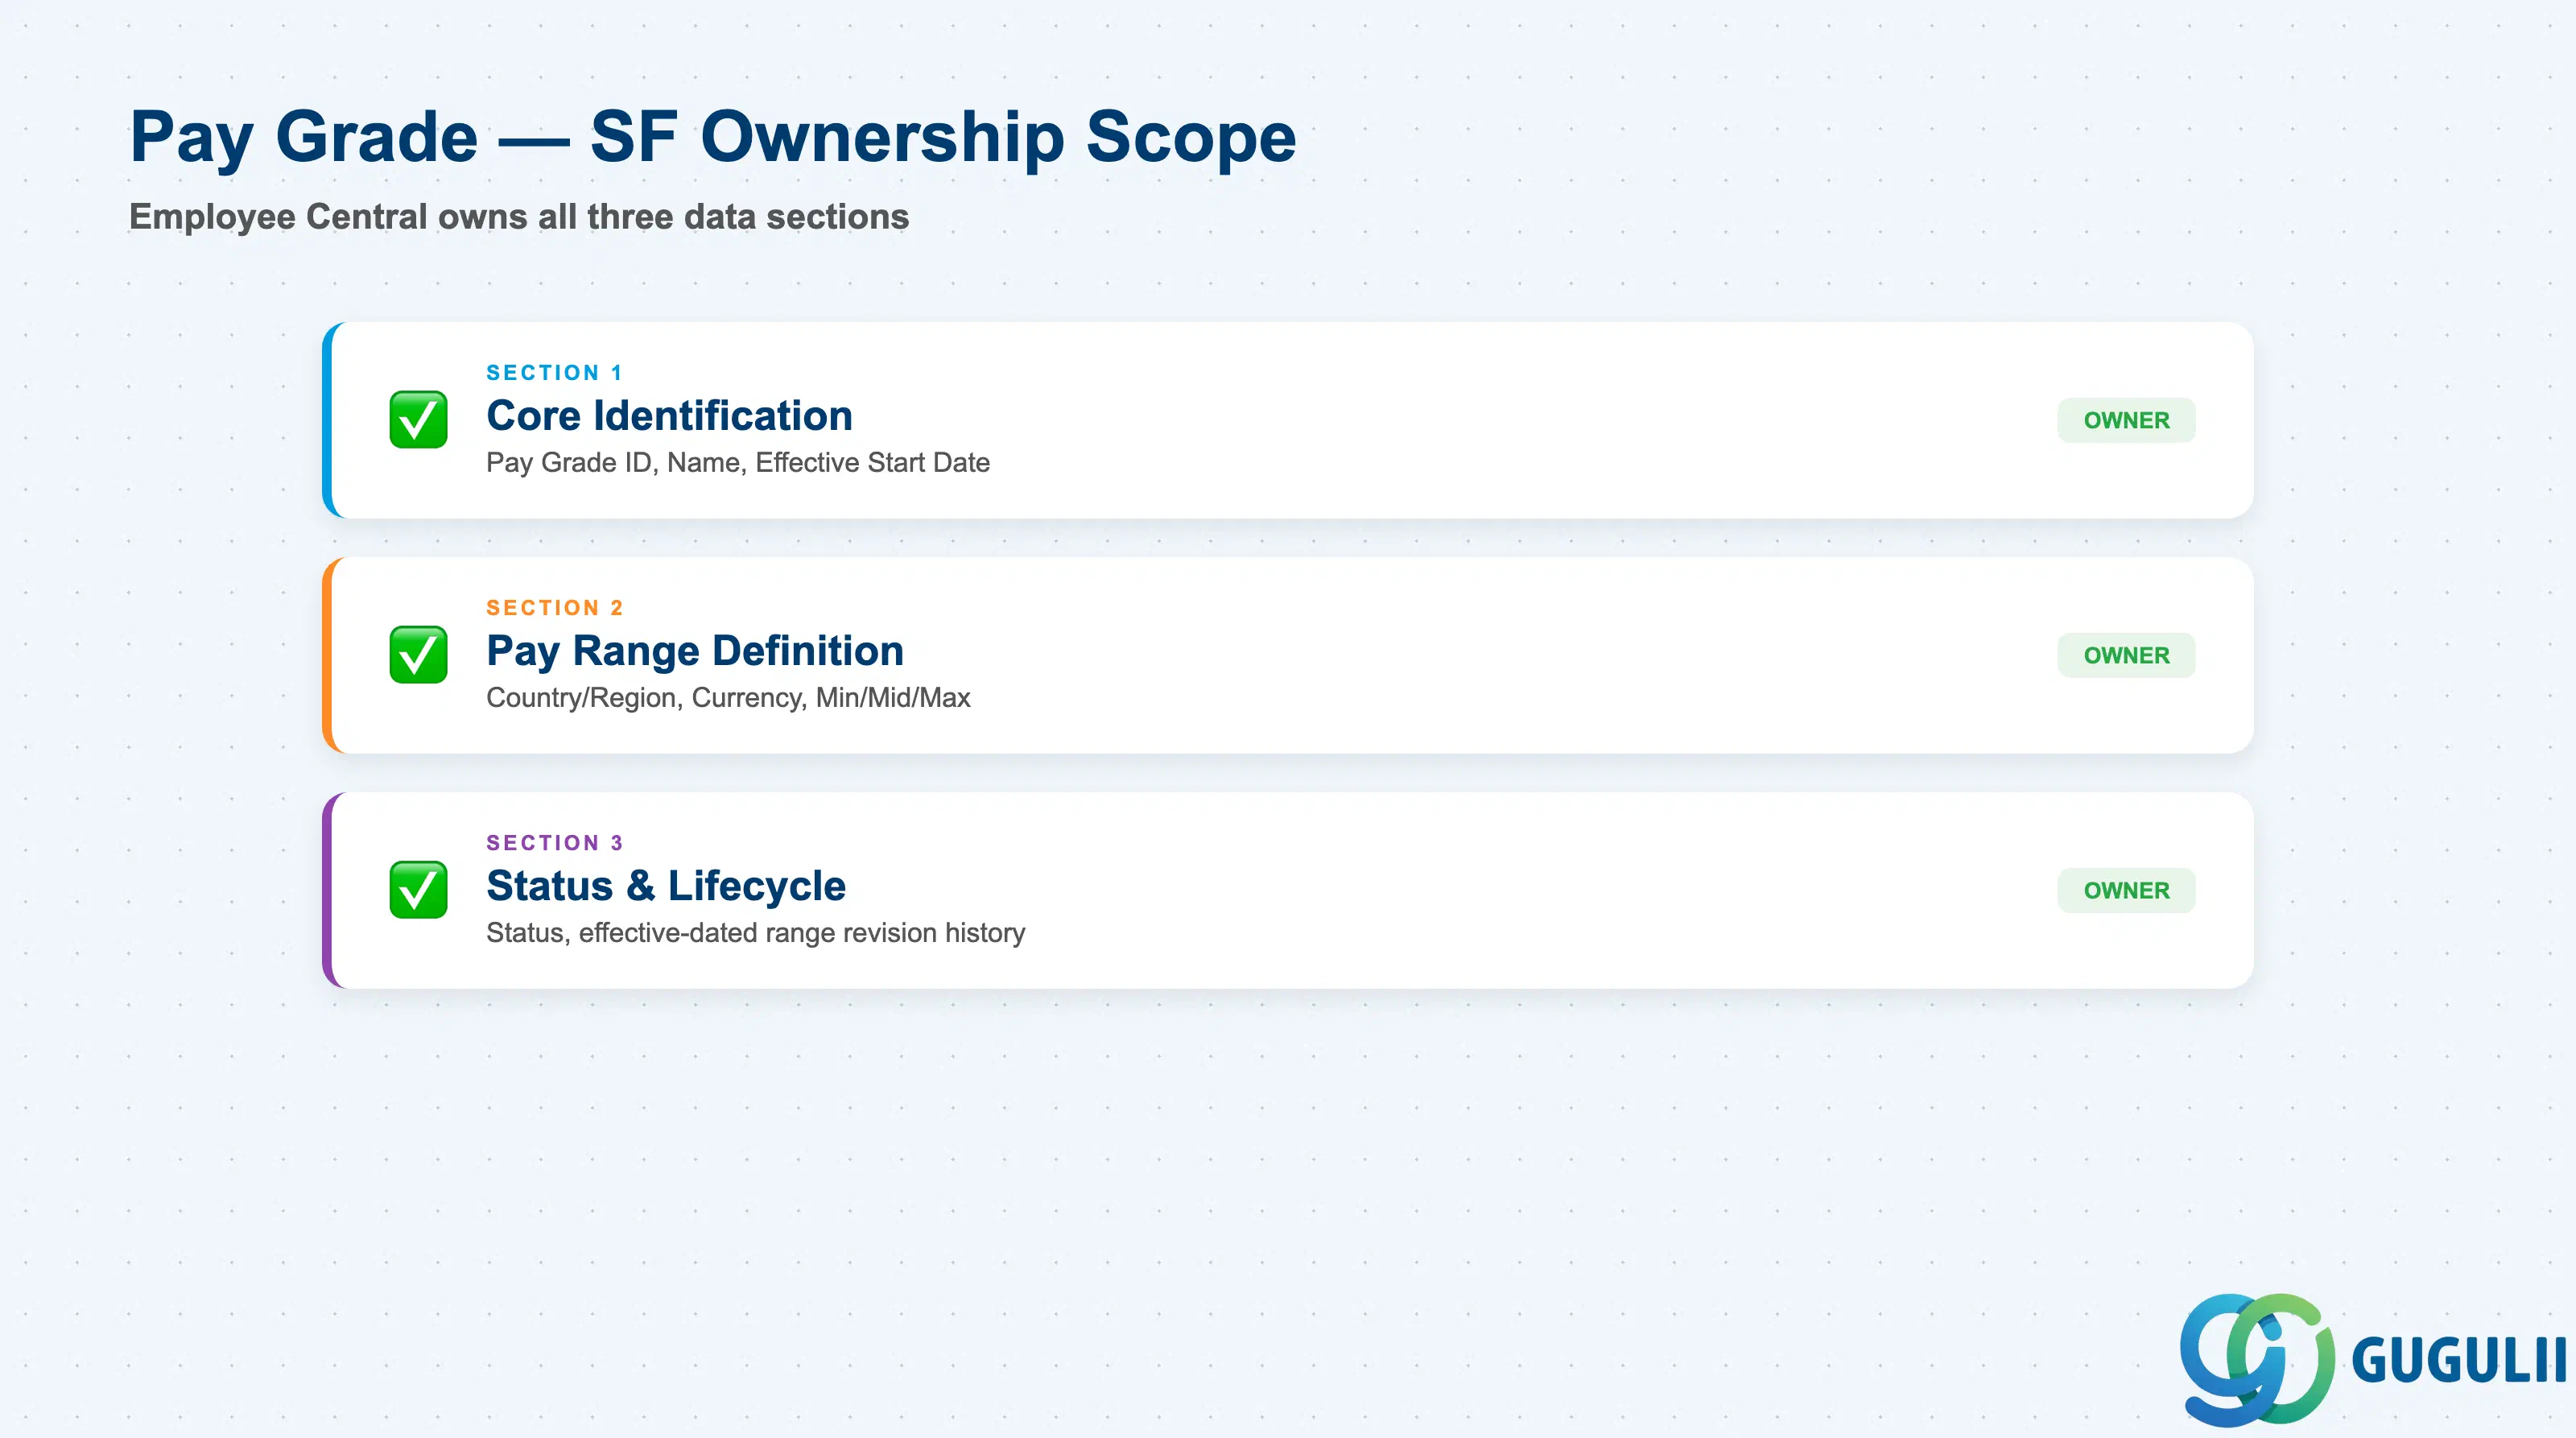
Task: Click the green checkmark beside Pay Range Definition
Action: click(x=418, y=654)
